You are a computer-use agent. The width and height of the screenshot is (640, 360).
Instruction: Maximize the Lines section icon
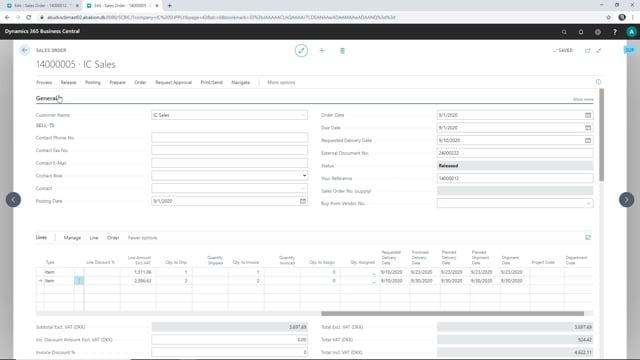click(x=588, y=238)
